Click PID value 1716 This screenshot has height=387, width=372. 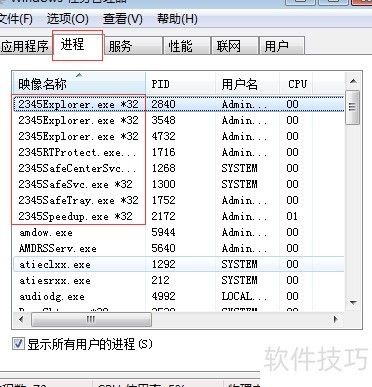[x=163, y=152]
